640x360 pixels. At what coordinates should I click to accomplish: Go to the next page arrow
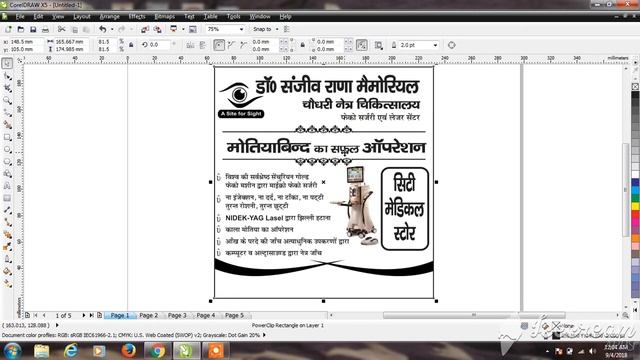point(84,316)
